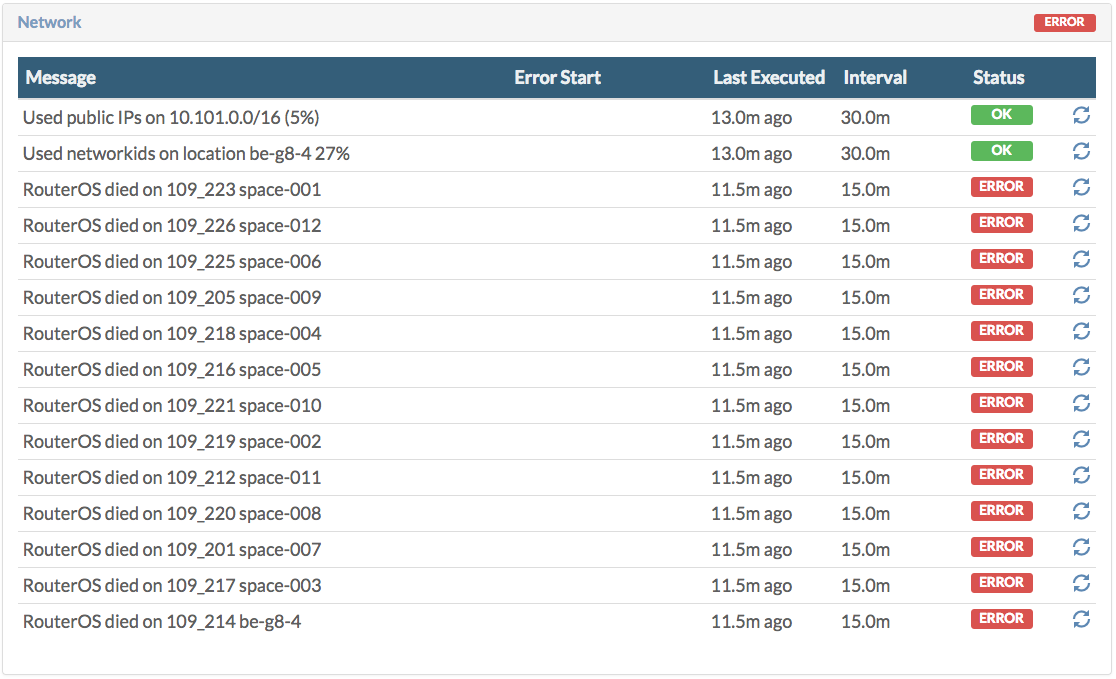Click the Status column header
This screenshot has width=1116, height=679.
coord(998,78)
